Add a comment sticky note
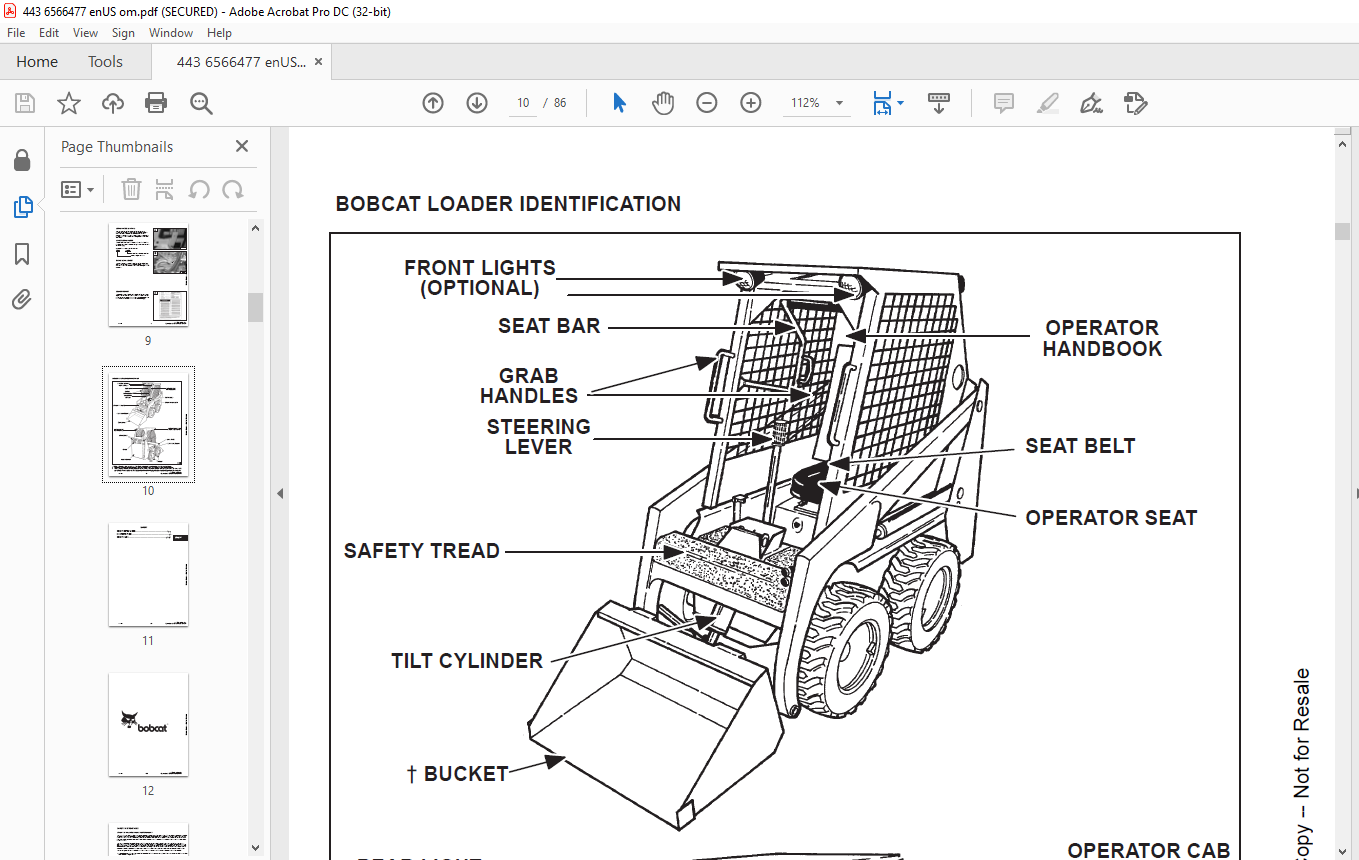Screen dimensions: 1359x860 point(1004,103)
